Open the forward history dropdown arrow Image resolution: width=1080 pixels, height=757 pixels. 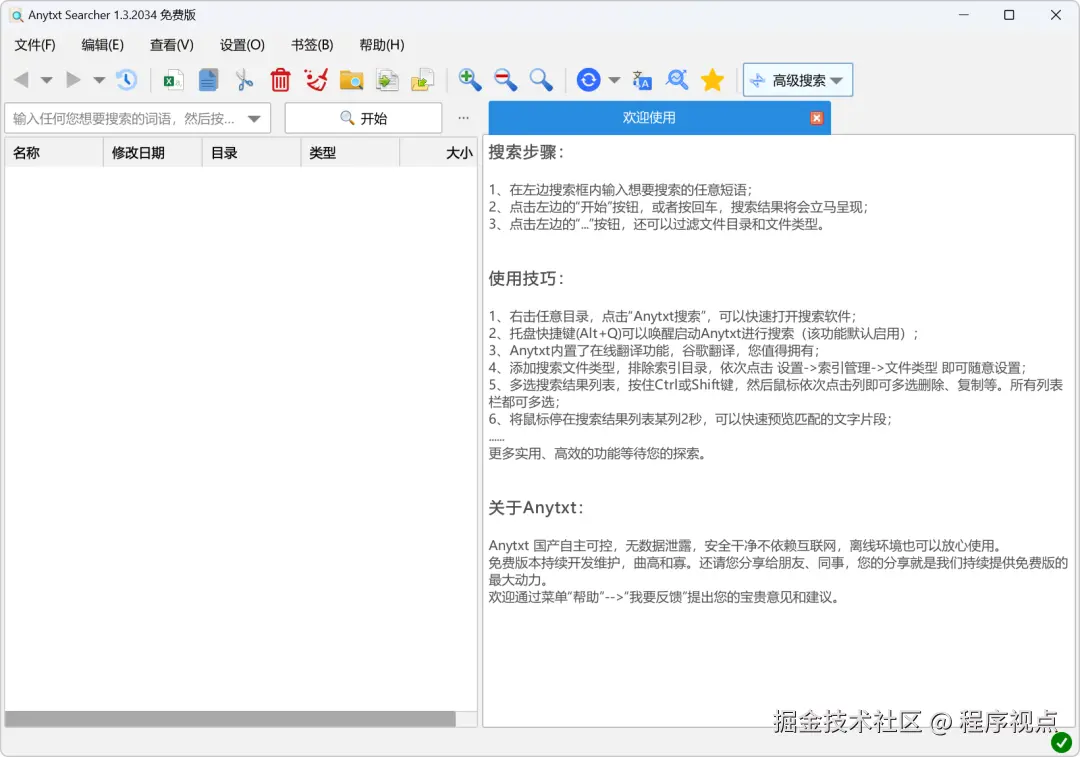coord(99,80)
